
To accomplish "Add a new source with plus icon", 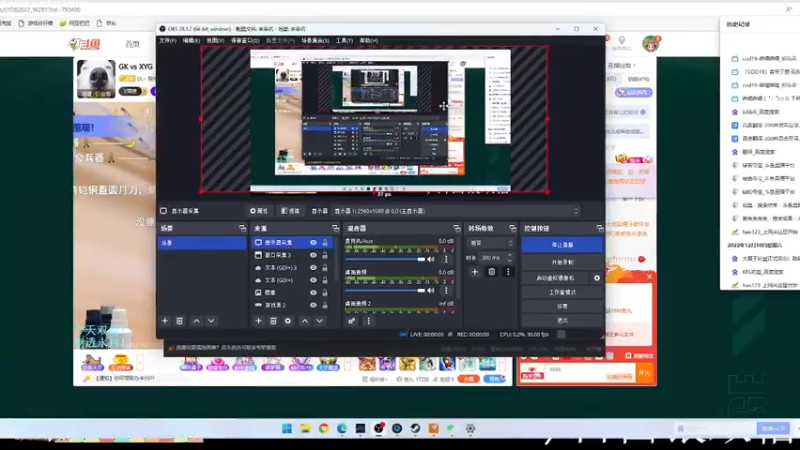I will tap(258, 321).
